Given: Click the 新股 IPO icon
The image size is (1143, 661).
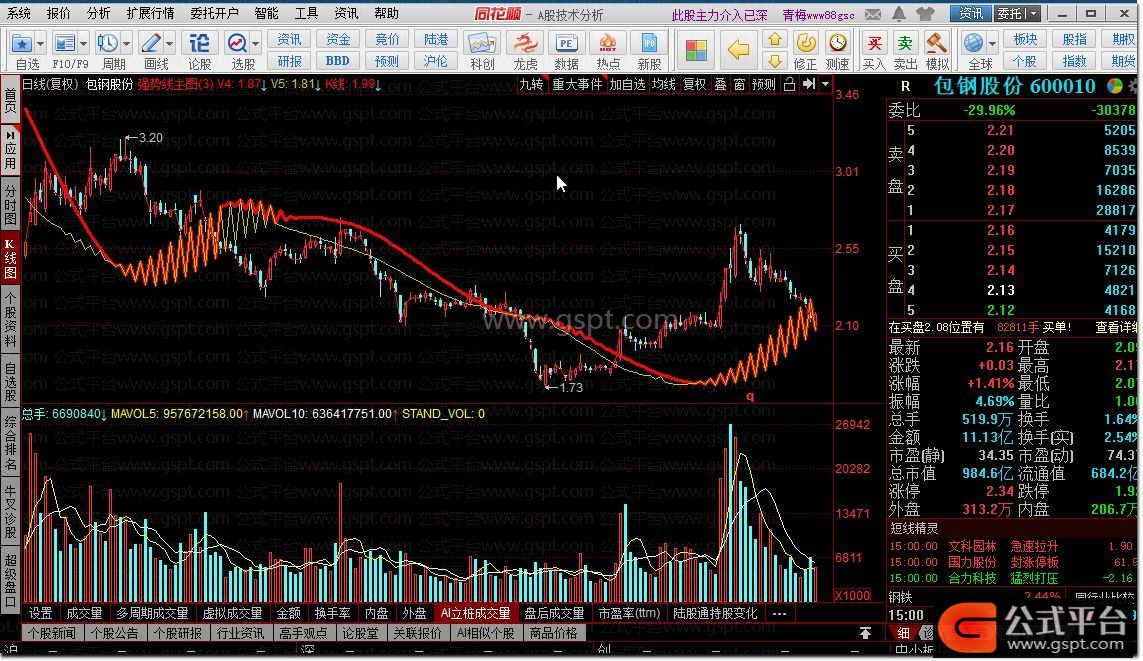Looking at the screenshot, I should click(x=649, y=44).
